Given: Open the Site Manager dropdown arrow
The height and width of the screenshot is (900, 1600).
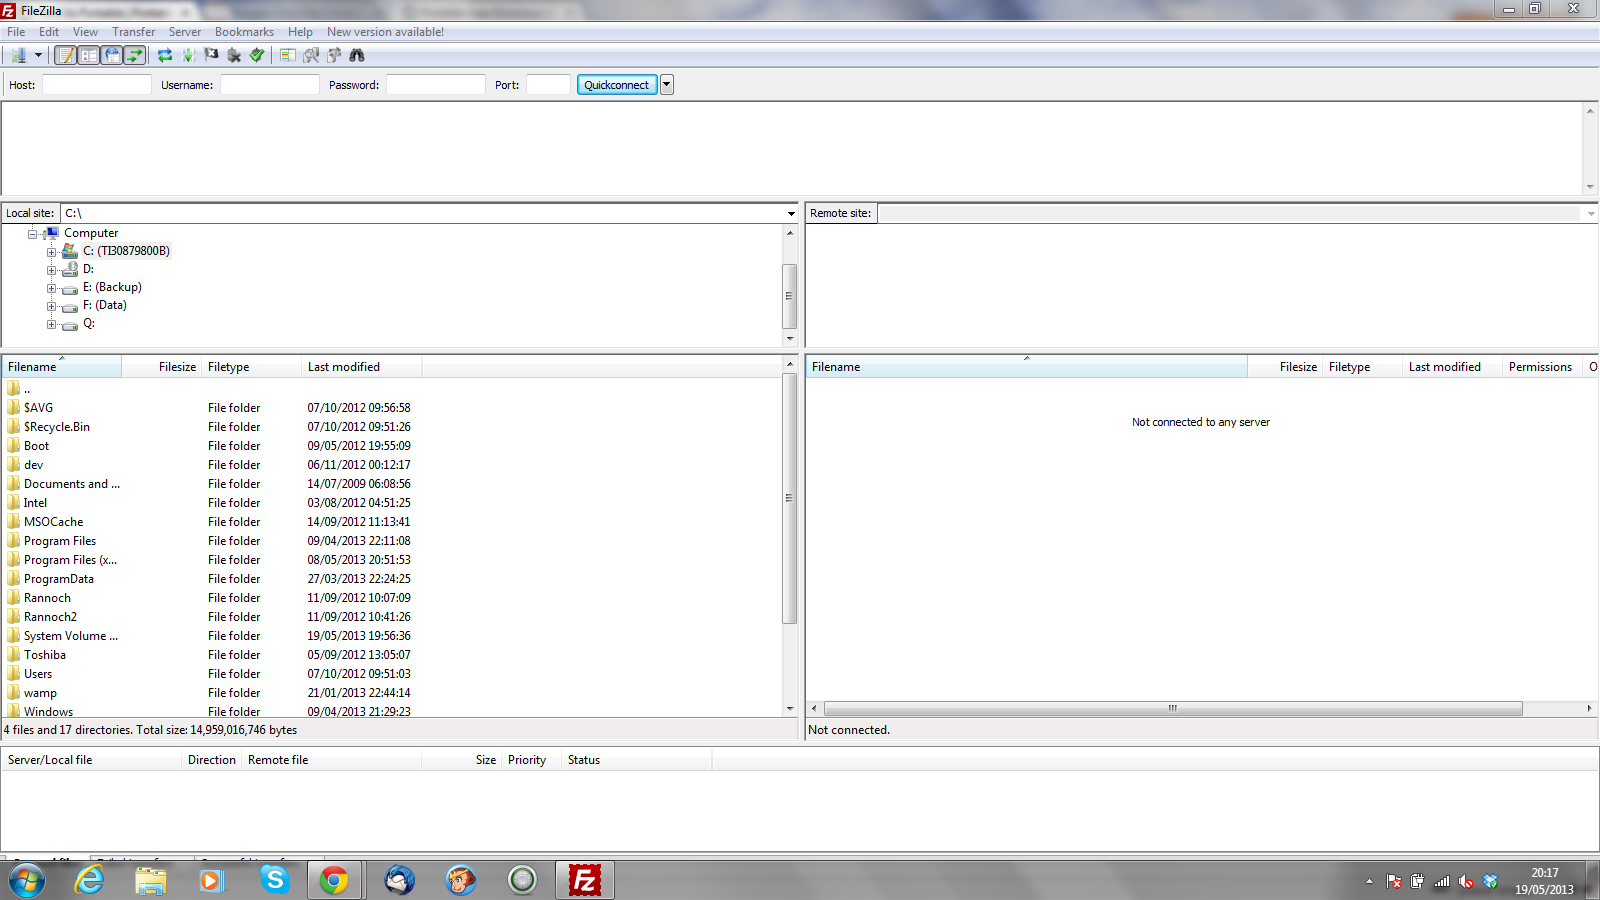Looking at the screenshot, I should click(38, 55).
